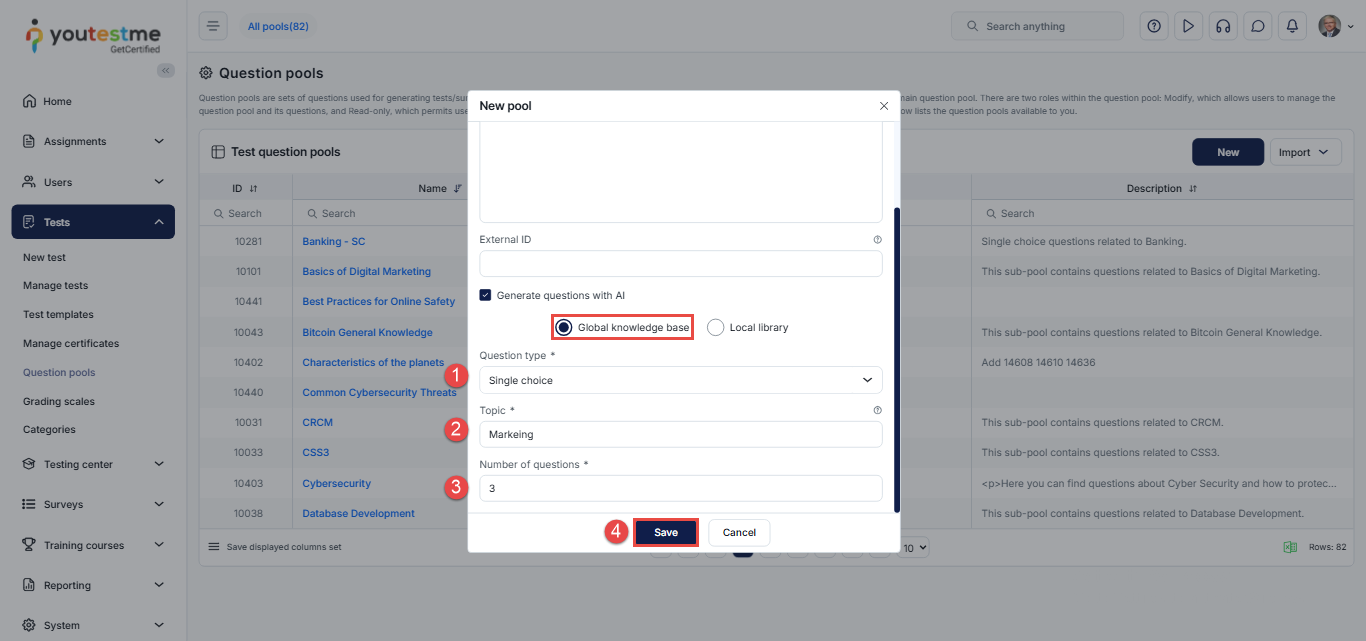1366x641 pixels.
Task: Click the hamburger menu icon
Action: point(213,27)
